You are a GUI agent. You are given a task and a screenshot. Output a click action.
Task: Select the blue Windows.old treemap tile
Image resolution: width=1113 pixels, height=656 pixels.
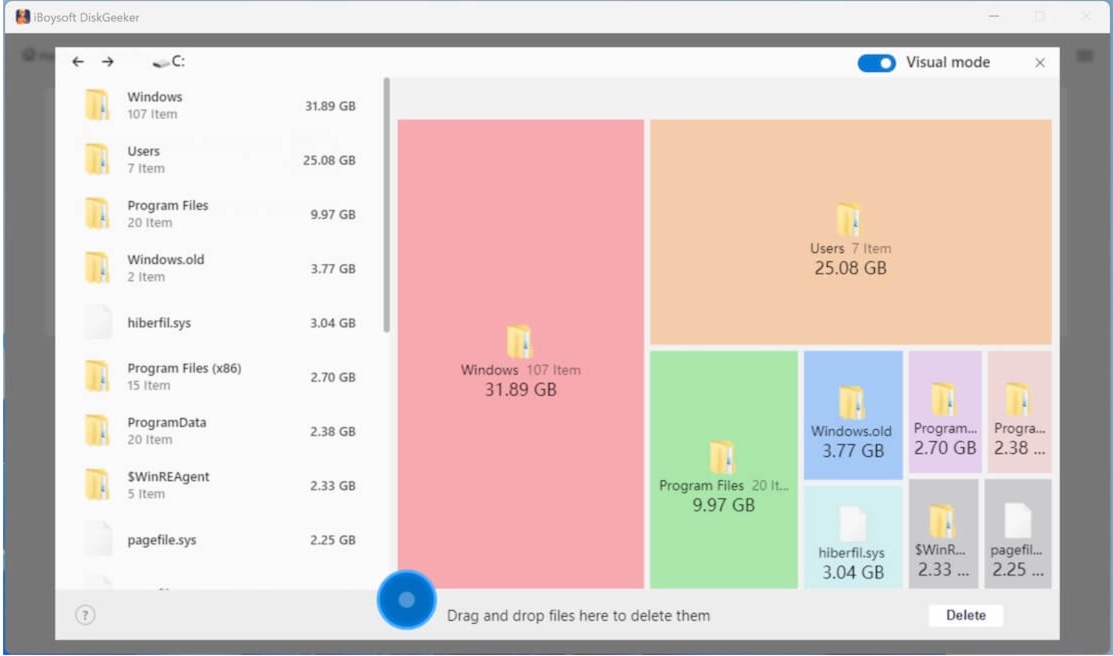click(x=853, y=414)
